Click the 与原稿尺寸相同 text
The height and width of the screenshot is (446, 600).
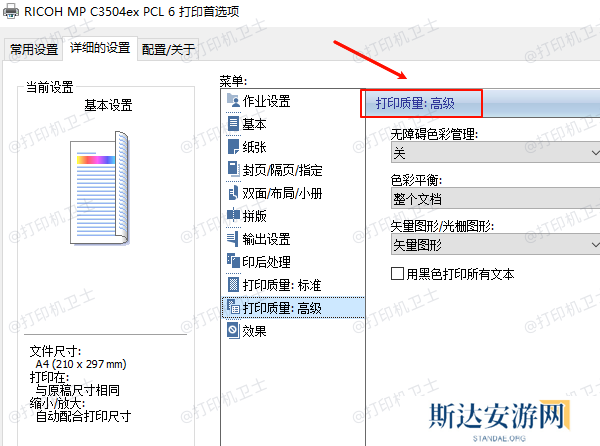pyautogui.click(x=78, y=390)
